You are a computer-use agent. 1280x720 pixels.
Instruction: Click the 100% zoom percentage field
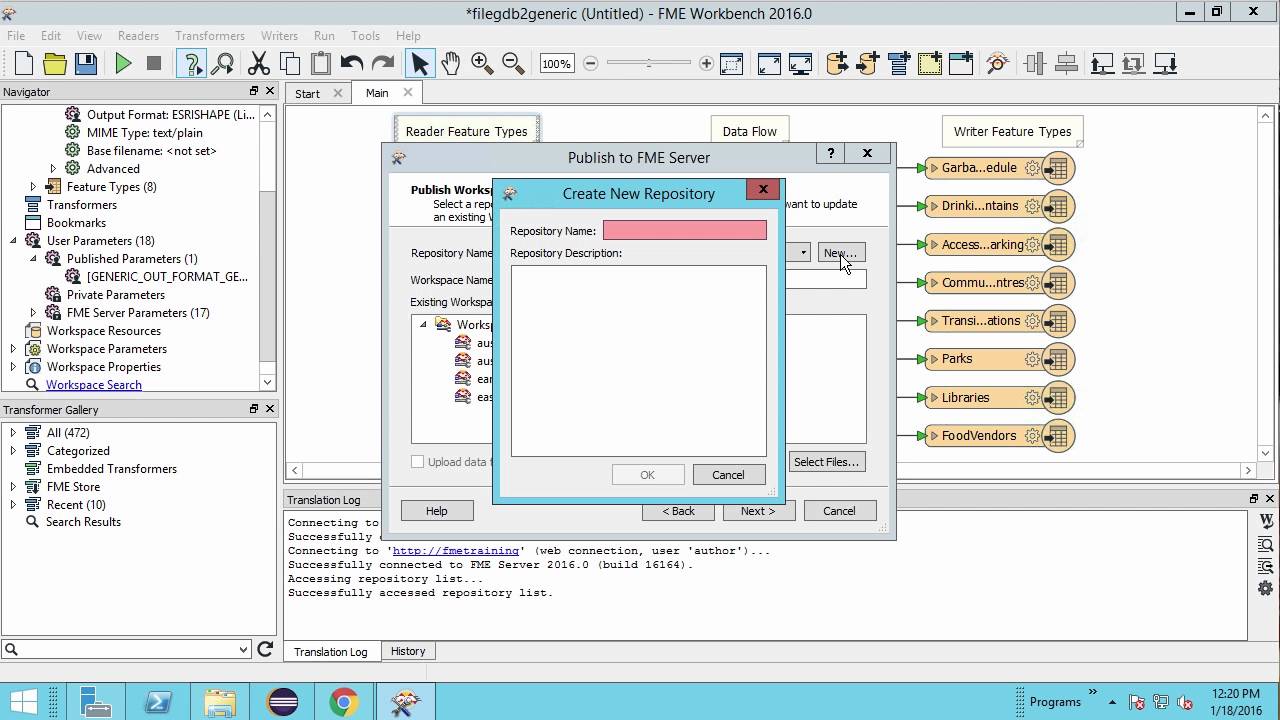557,64
